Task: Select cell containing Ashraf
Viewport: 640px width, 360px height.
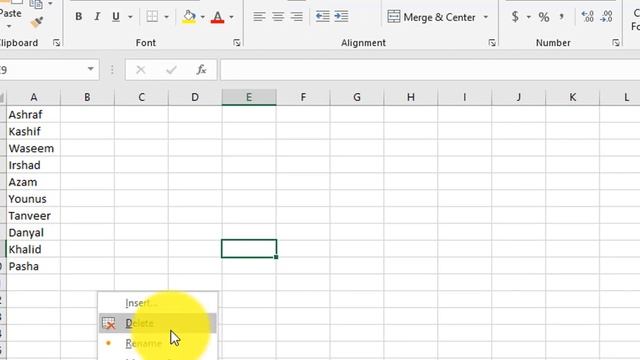Action: pyautogui.click(x=33, y=115)
